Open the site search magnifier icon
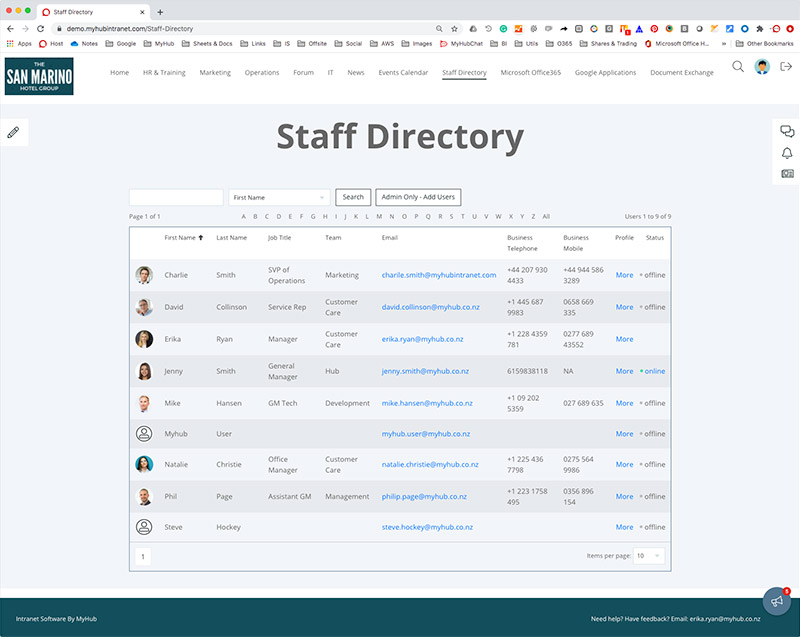The image size is (800, 637). 738,66
